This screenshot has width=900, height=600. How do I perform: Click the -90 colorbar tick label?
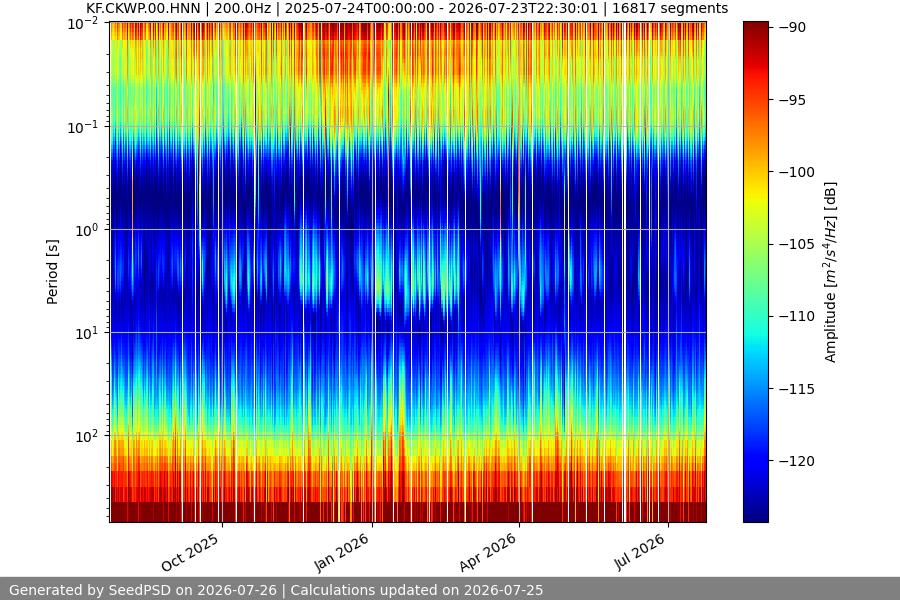pyautogui.click(x=793, y=28)
